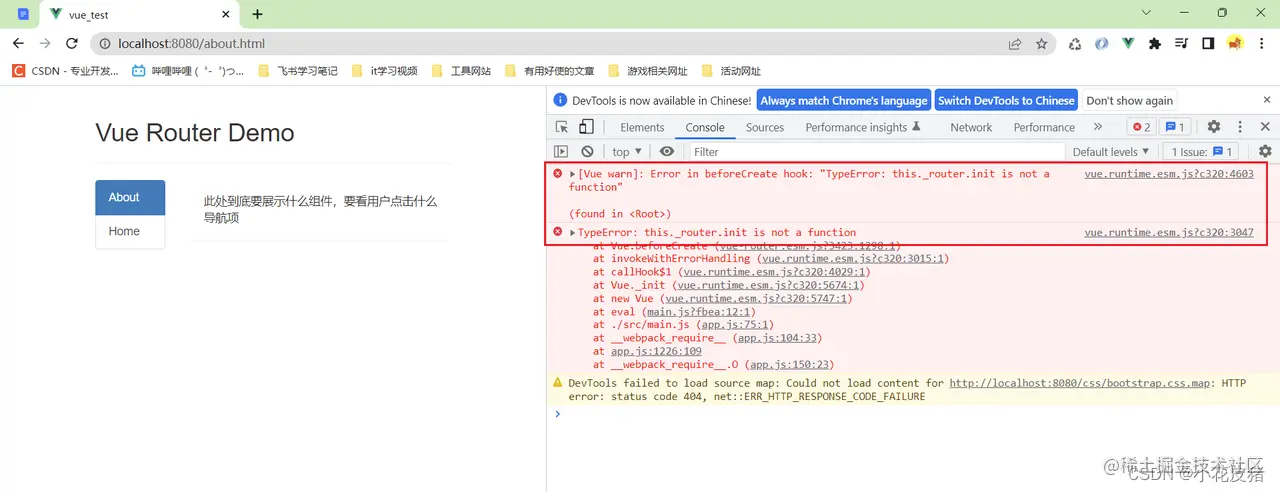Open the 哔哩哔哩 bookmark
The image size is (1280, 492).
(188, 71)
